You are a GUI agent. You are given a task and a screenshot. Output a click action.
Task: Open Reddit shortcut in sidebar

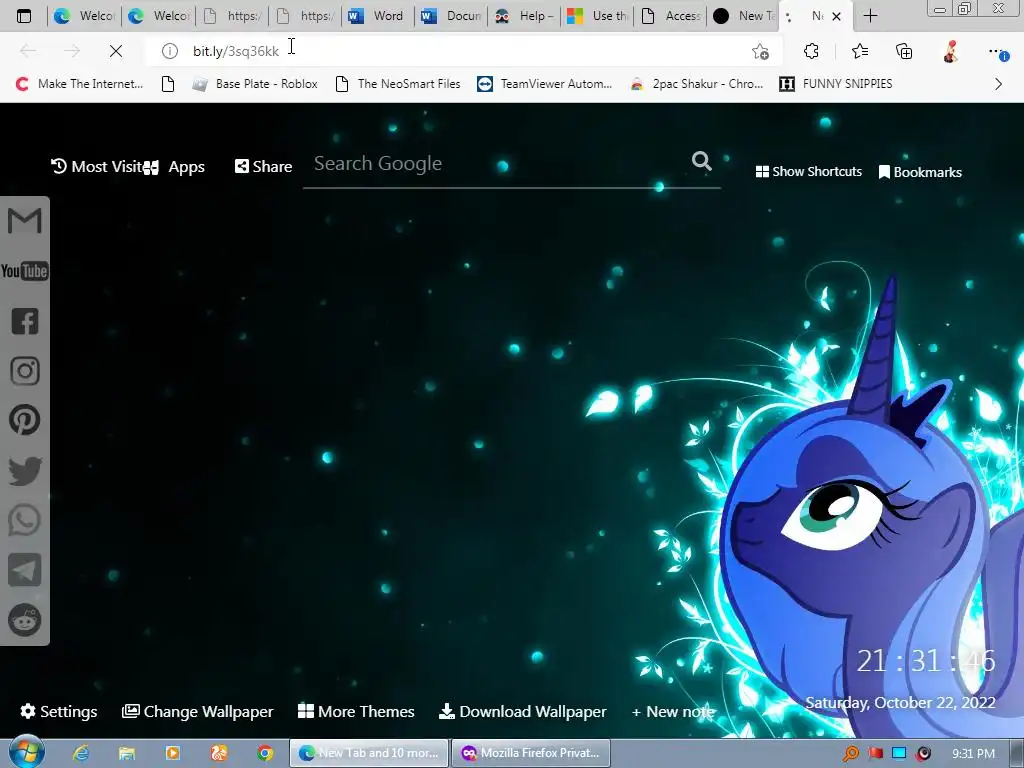pos(25,620)
